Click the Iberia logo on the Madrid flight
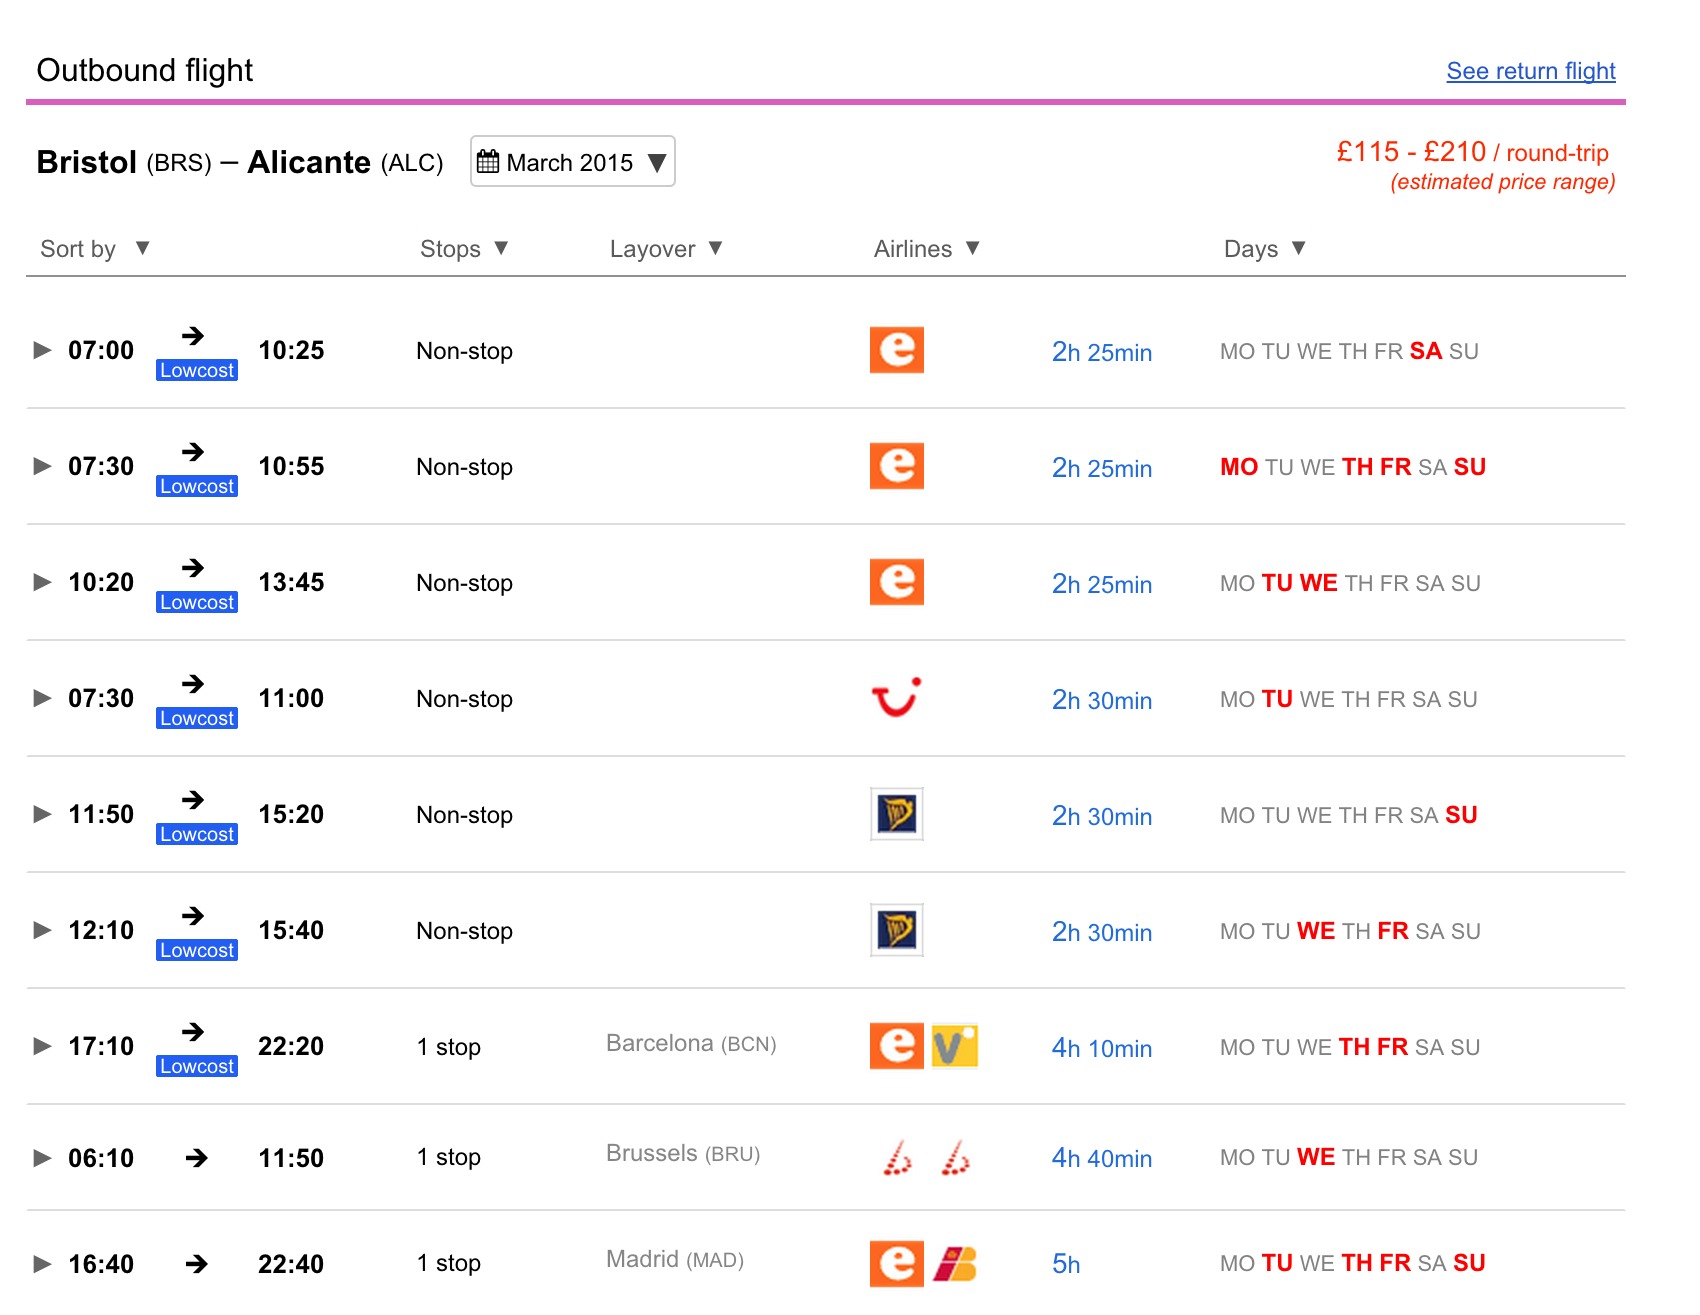Viewport: 1700px width, 1315px height. pos(955,1264)
